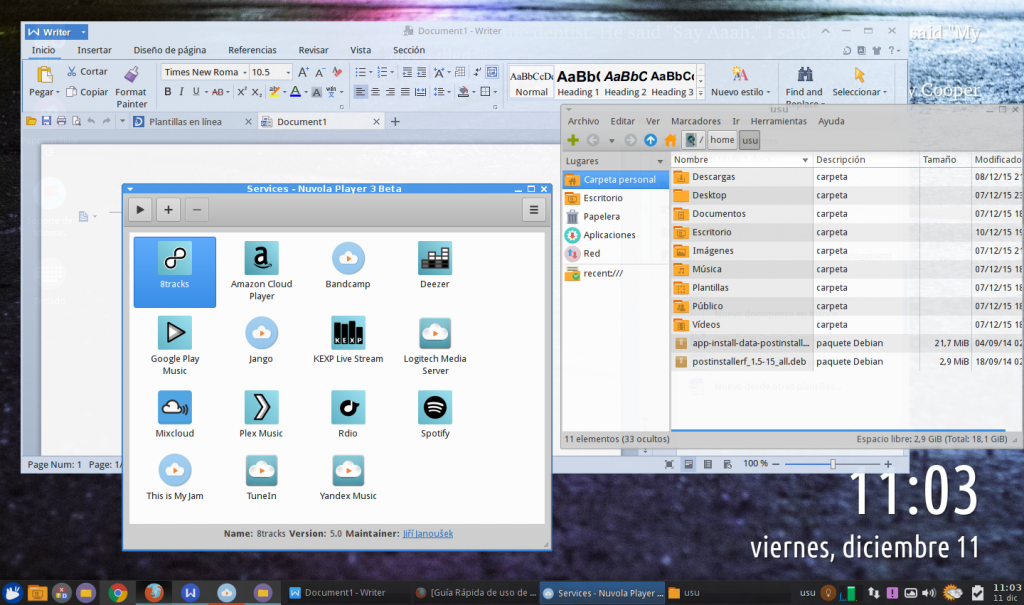Viewport: 1024px width, 605px height.
Task: Choose the Yandex Music service
Action: 348,477
